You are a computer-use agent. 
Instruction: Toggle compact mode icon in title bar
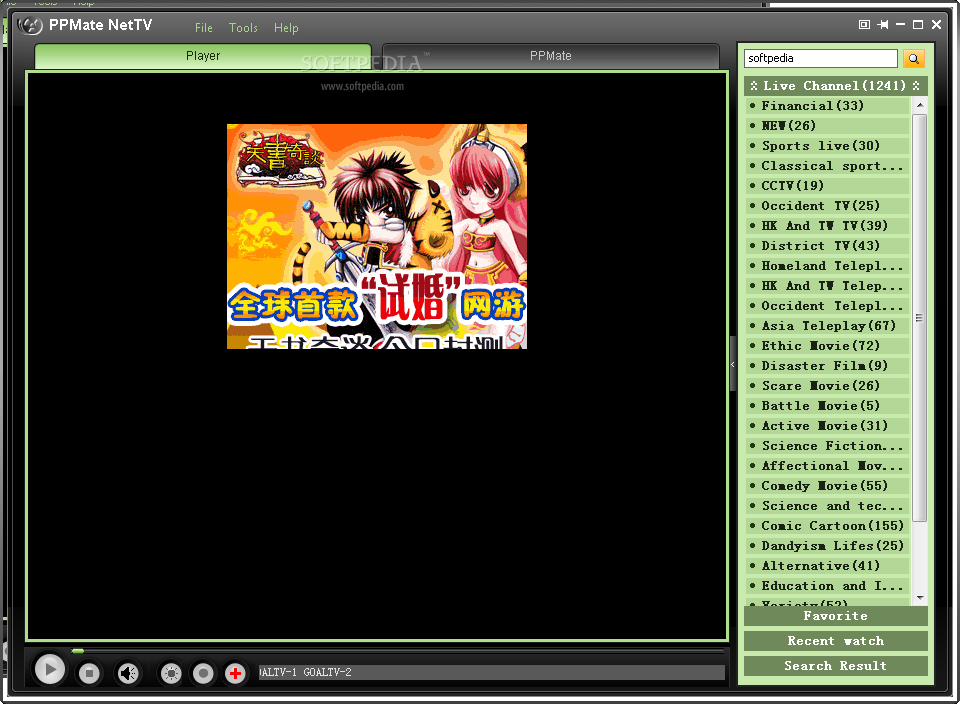864,24
